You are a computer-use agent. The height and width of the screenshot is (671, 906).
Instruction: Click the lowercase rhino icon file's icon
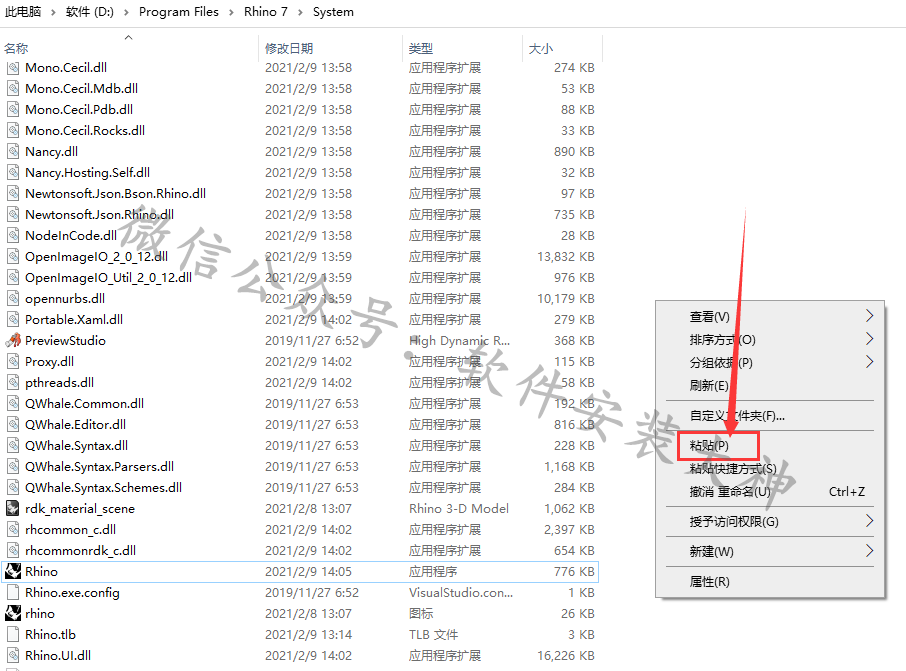pyautogui.click(x=13, y=613)
